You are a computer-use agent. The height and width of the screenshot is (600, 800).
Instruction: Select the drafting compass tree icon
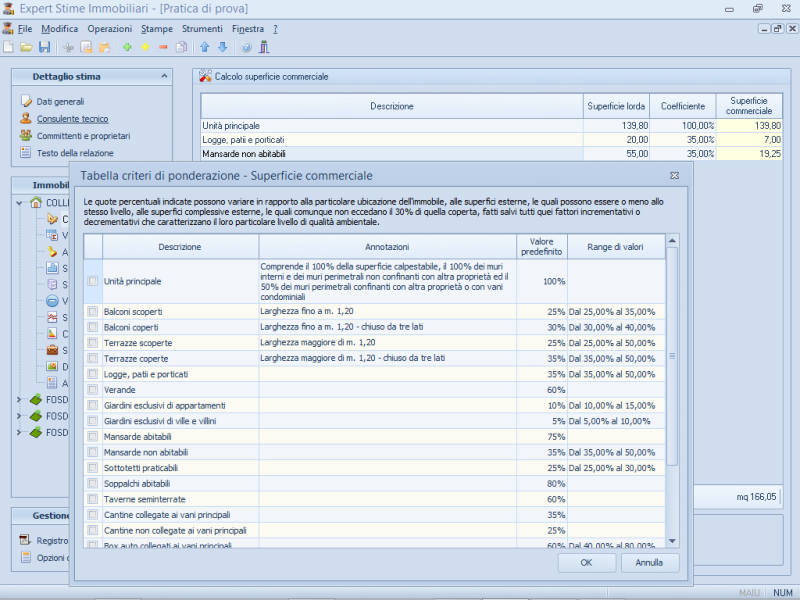pos(52,219)
